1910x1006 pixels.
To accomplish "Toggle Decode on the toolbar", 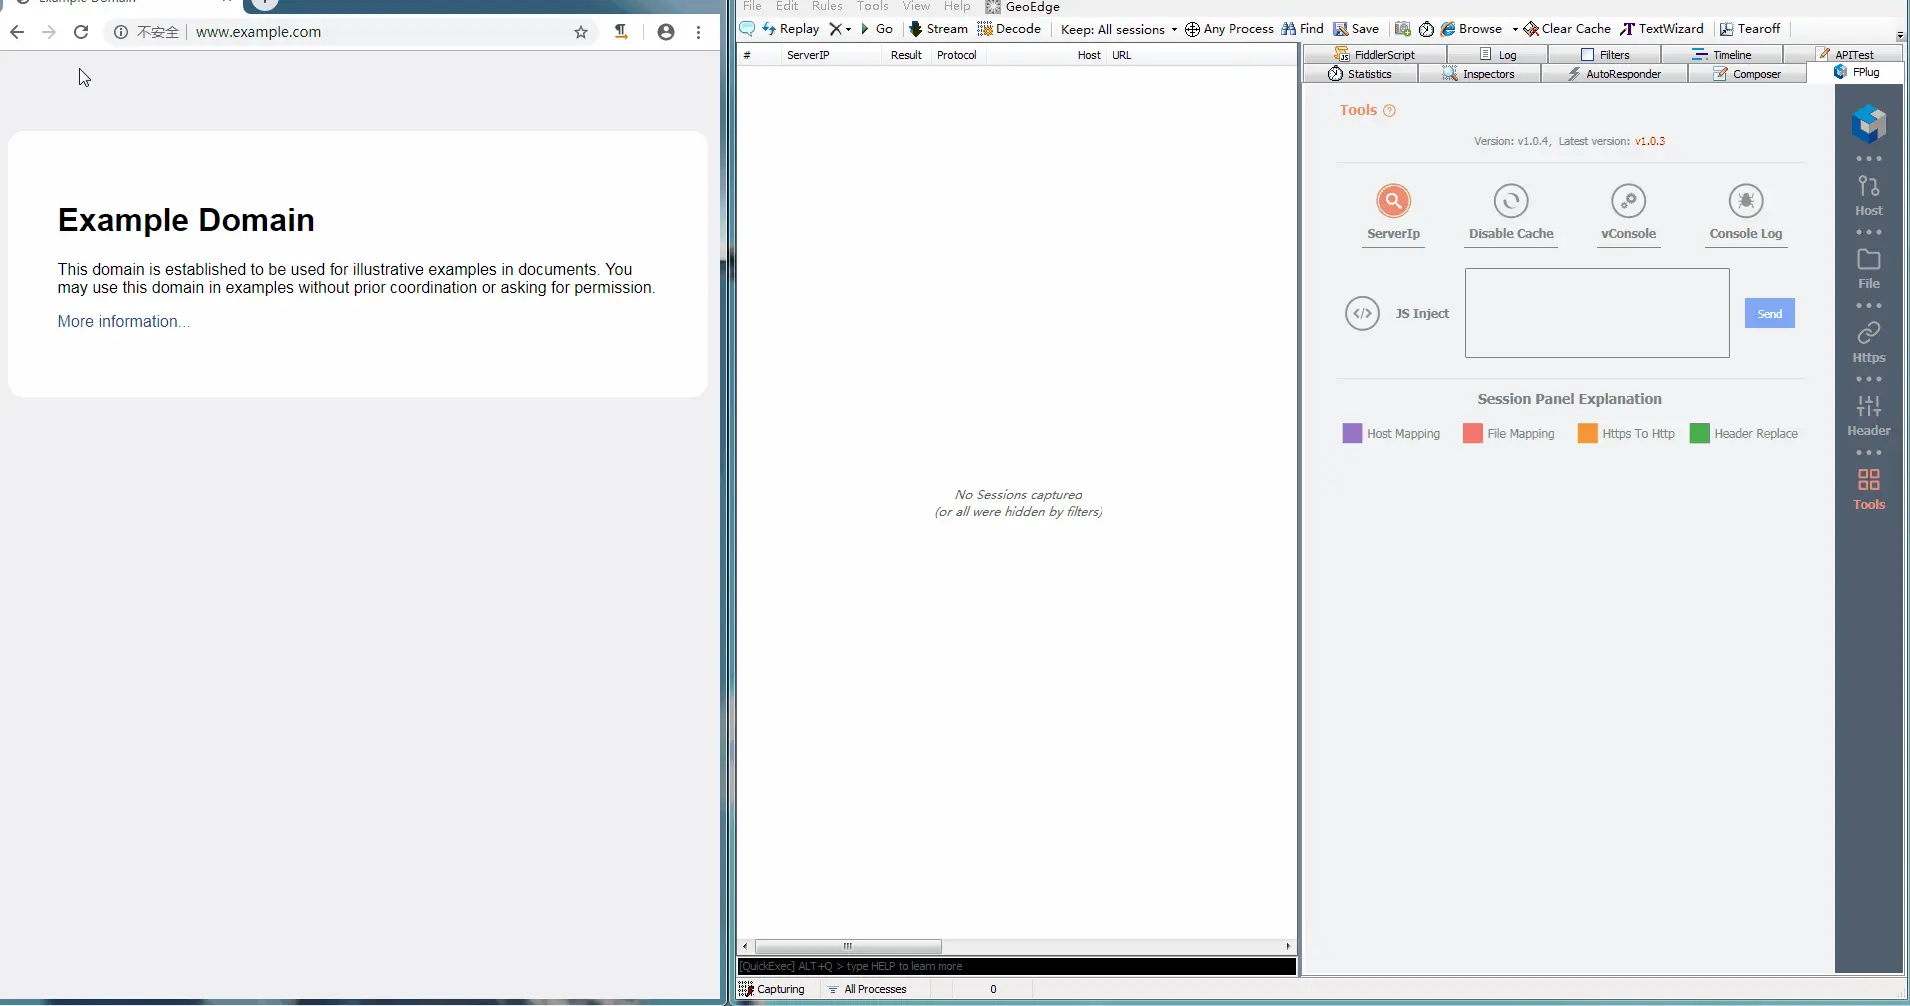I will [x=1010, y=29].
